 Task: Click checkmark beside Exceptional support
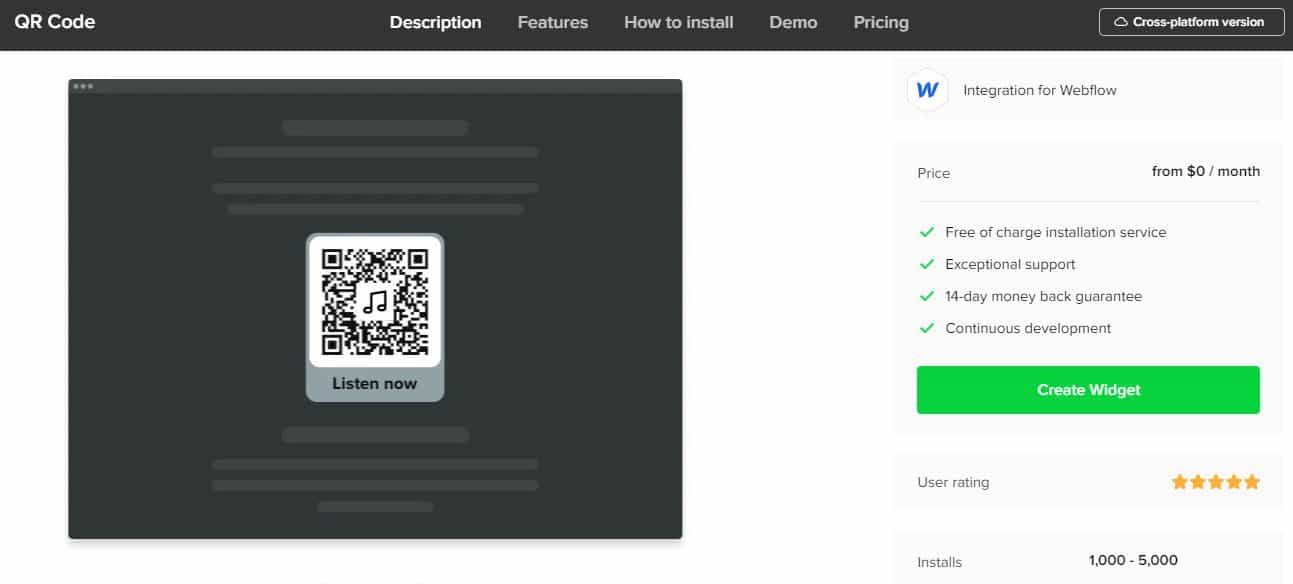tap(927, 264)
